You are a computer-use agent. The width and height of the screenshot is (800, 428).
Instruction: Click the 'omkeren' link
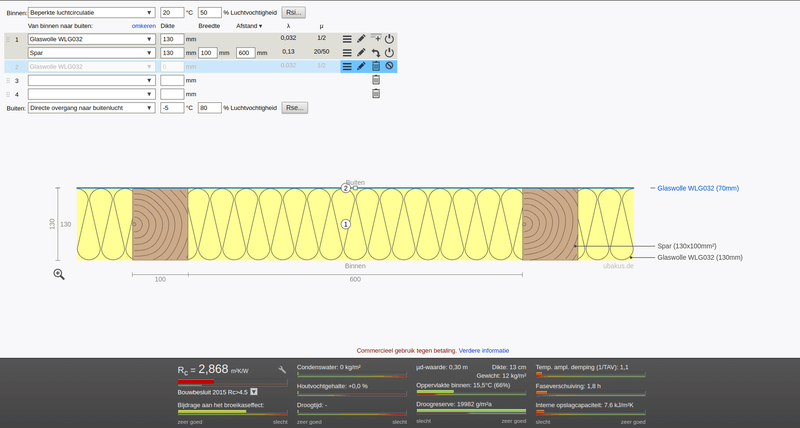(143, 25)
